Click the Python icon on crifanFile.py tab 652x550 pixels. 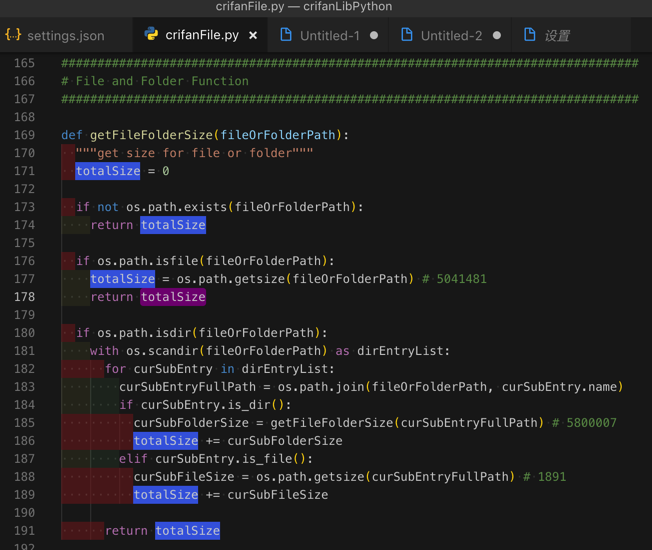[151, 35]
